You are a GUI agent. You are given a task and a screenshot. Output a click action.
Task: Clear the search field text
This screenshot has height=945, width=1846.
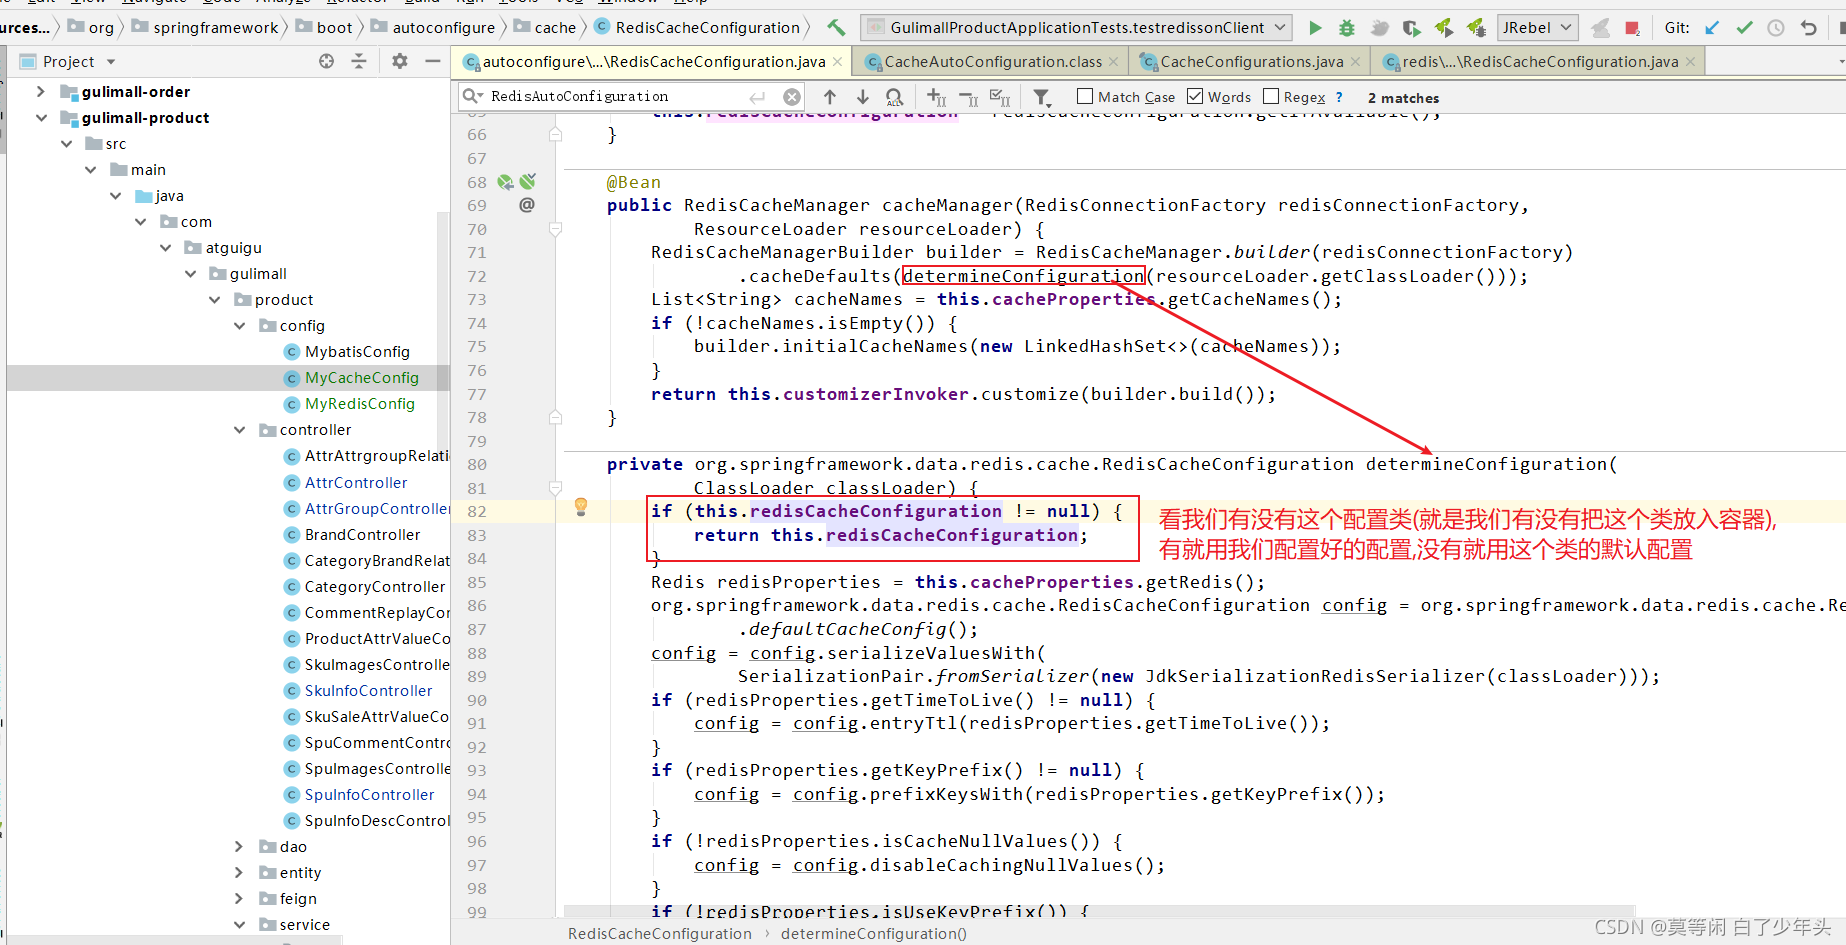[x=792, y=97]
